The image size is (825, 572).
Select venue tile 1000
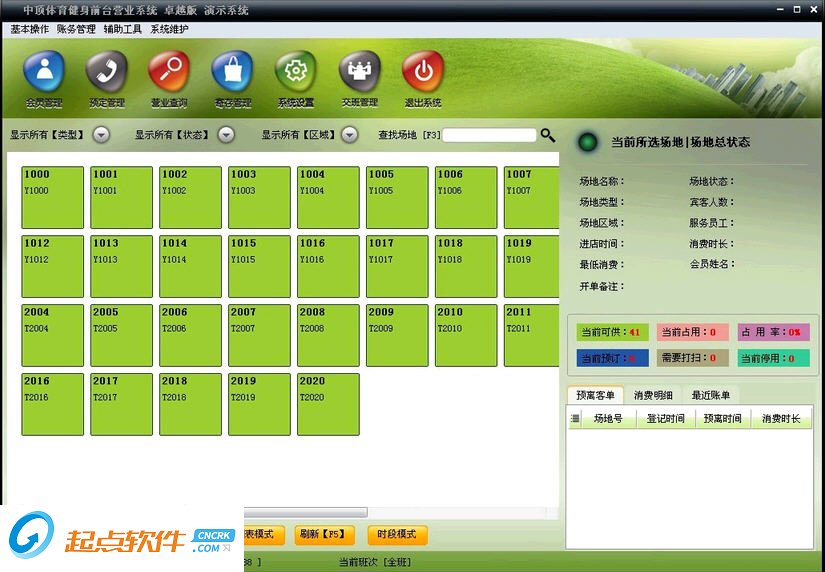tap(53, 197)
